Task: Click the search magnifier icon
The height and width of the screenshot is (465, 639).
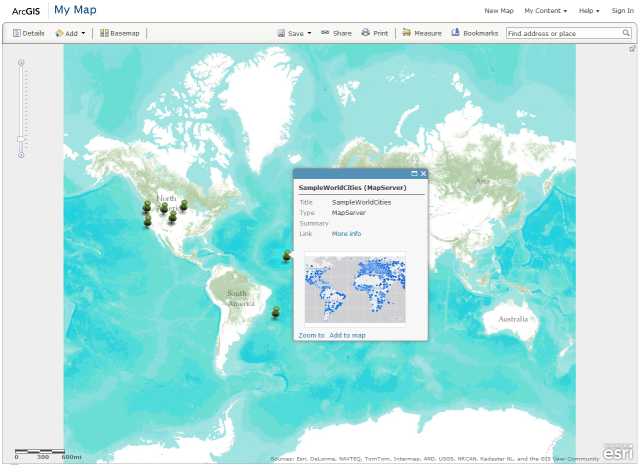Action: tap(624, 33)
